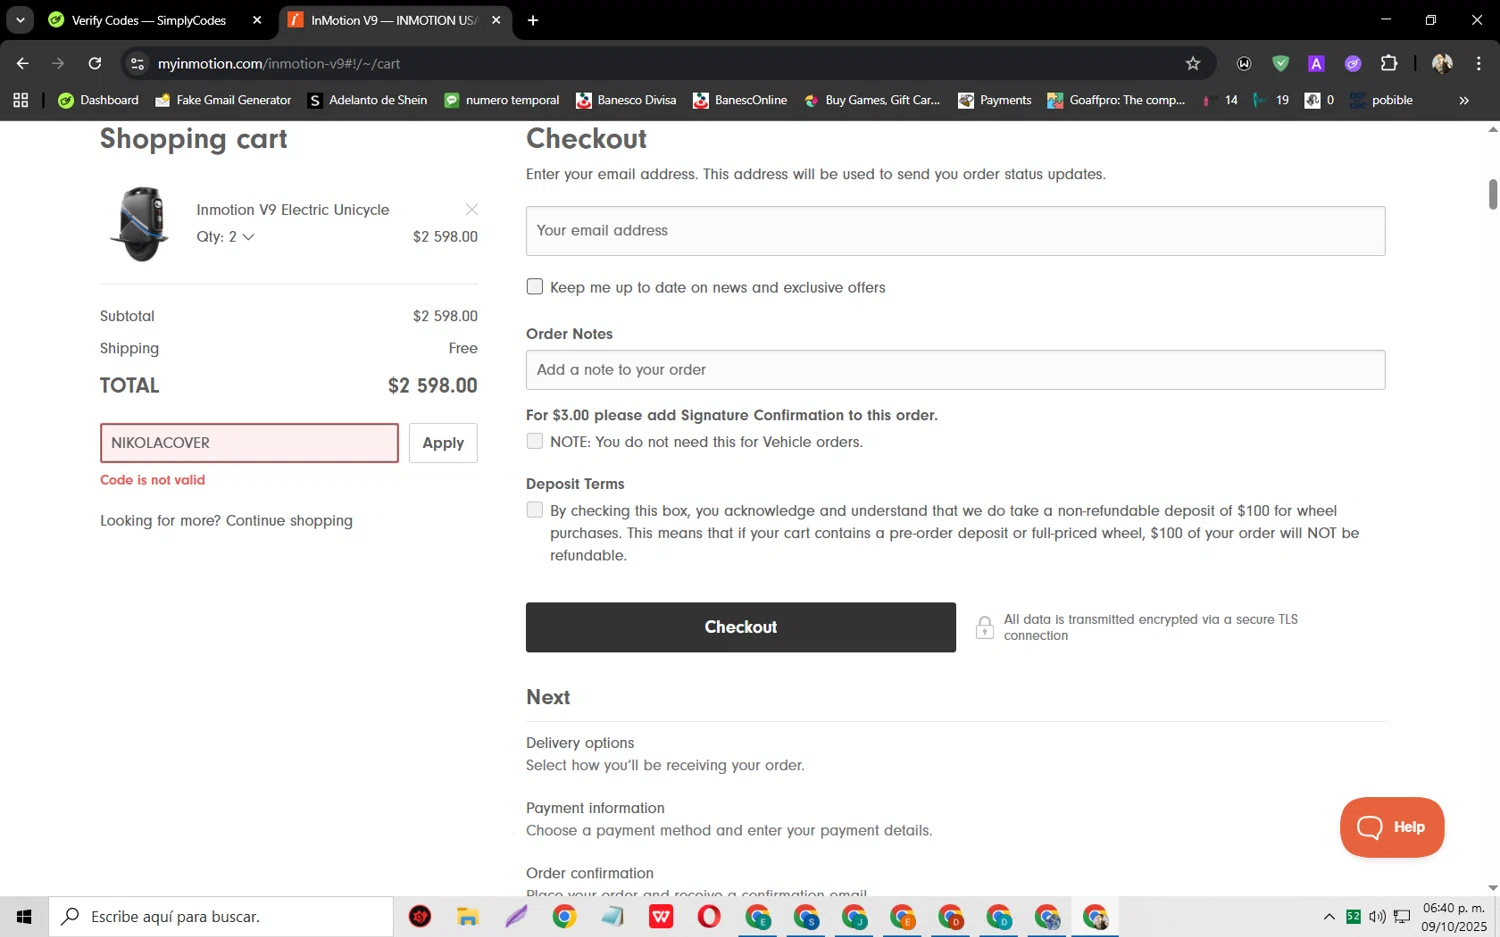
Task: Click the Windows taskbar search box
Action: (221, 916)
